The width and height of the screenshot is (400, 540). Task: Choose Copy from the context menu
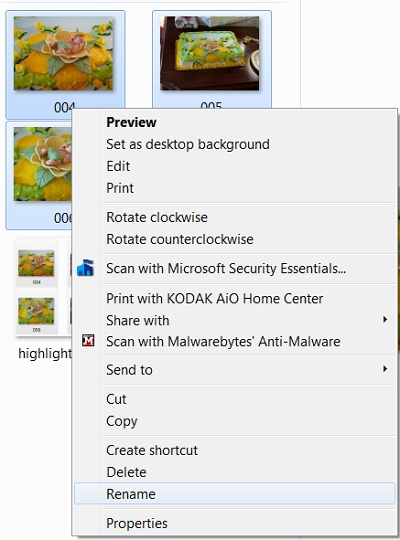122,422
